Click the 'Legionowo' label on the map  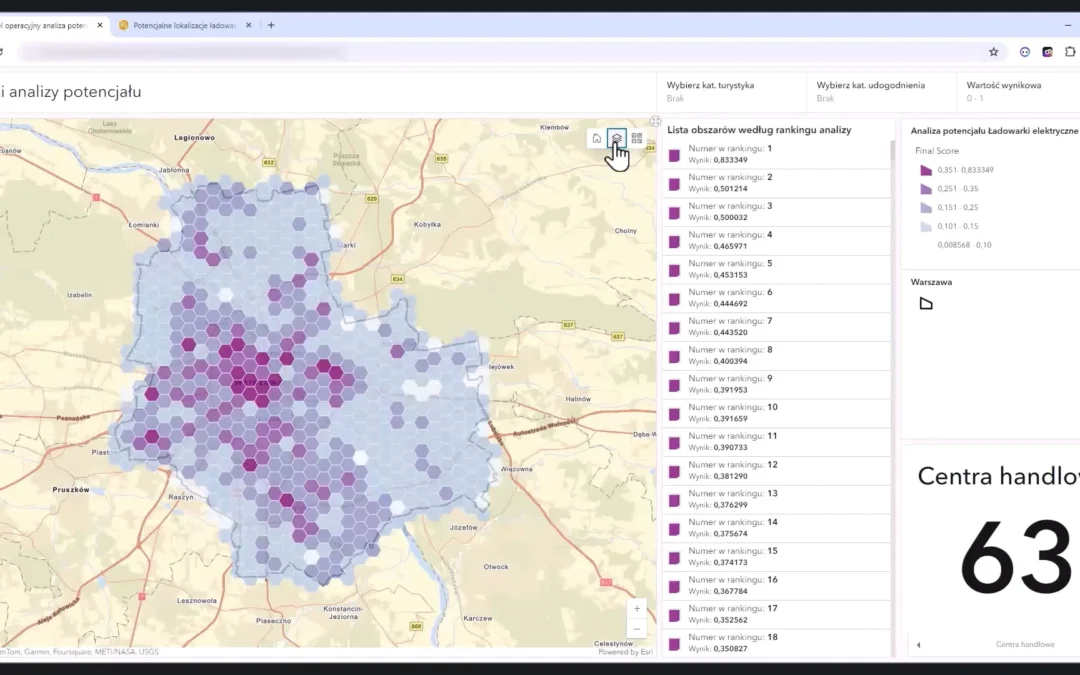tap(194, 138)
